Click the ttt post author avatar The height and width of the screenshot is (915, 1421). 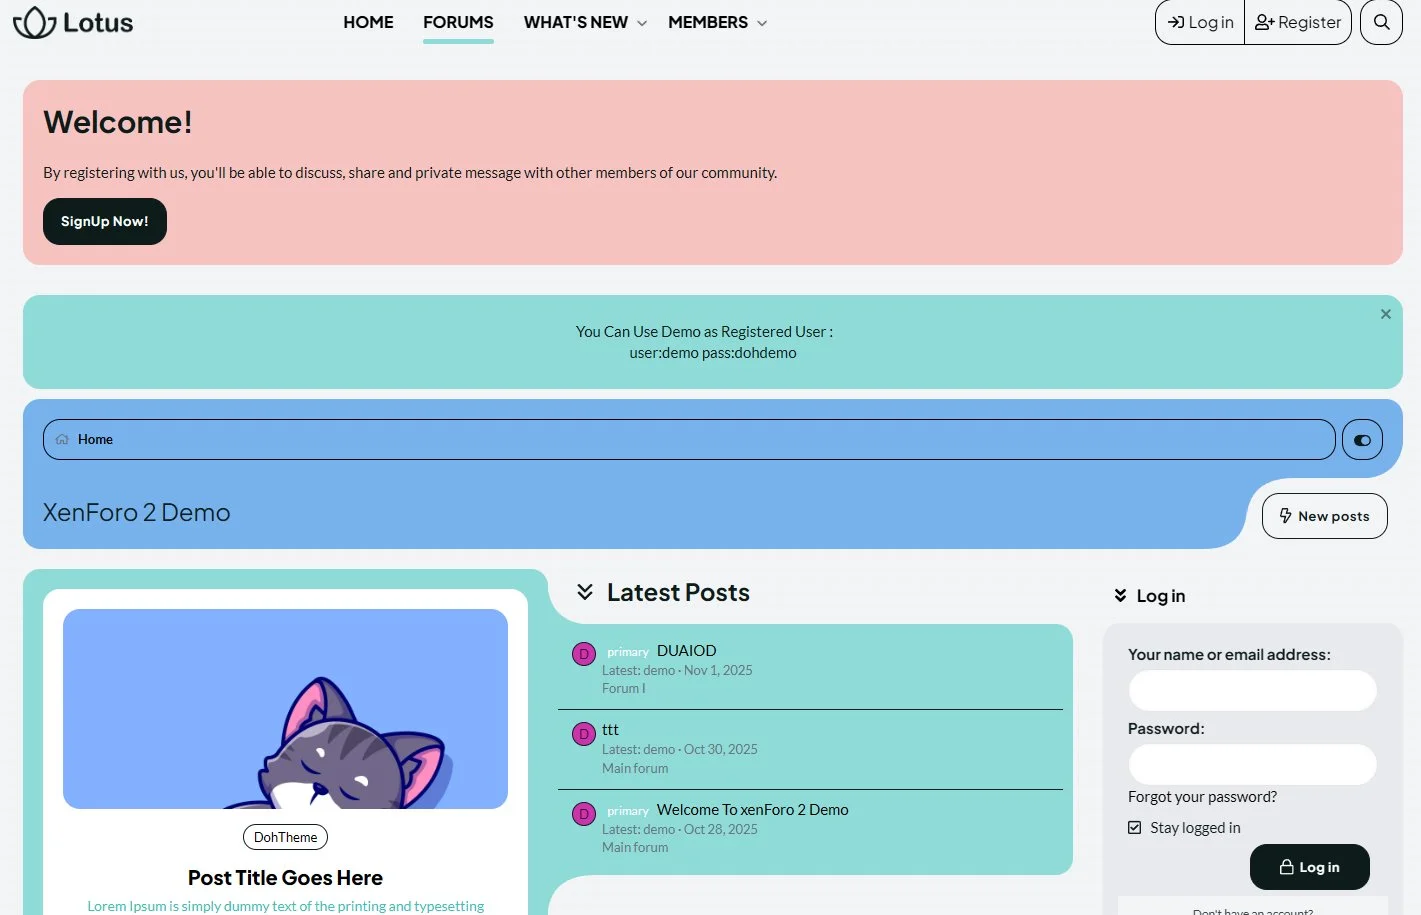click(x=584, y=734)
